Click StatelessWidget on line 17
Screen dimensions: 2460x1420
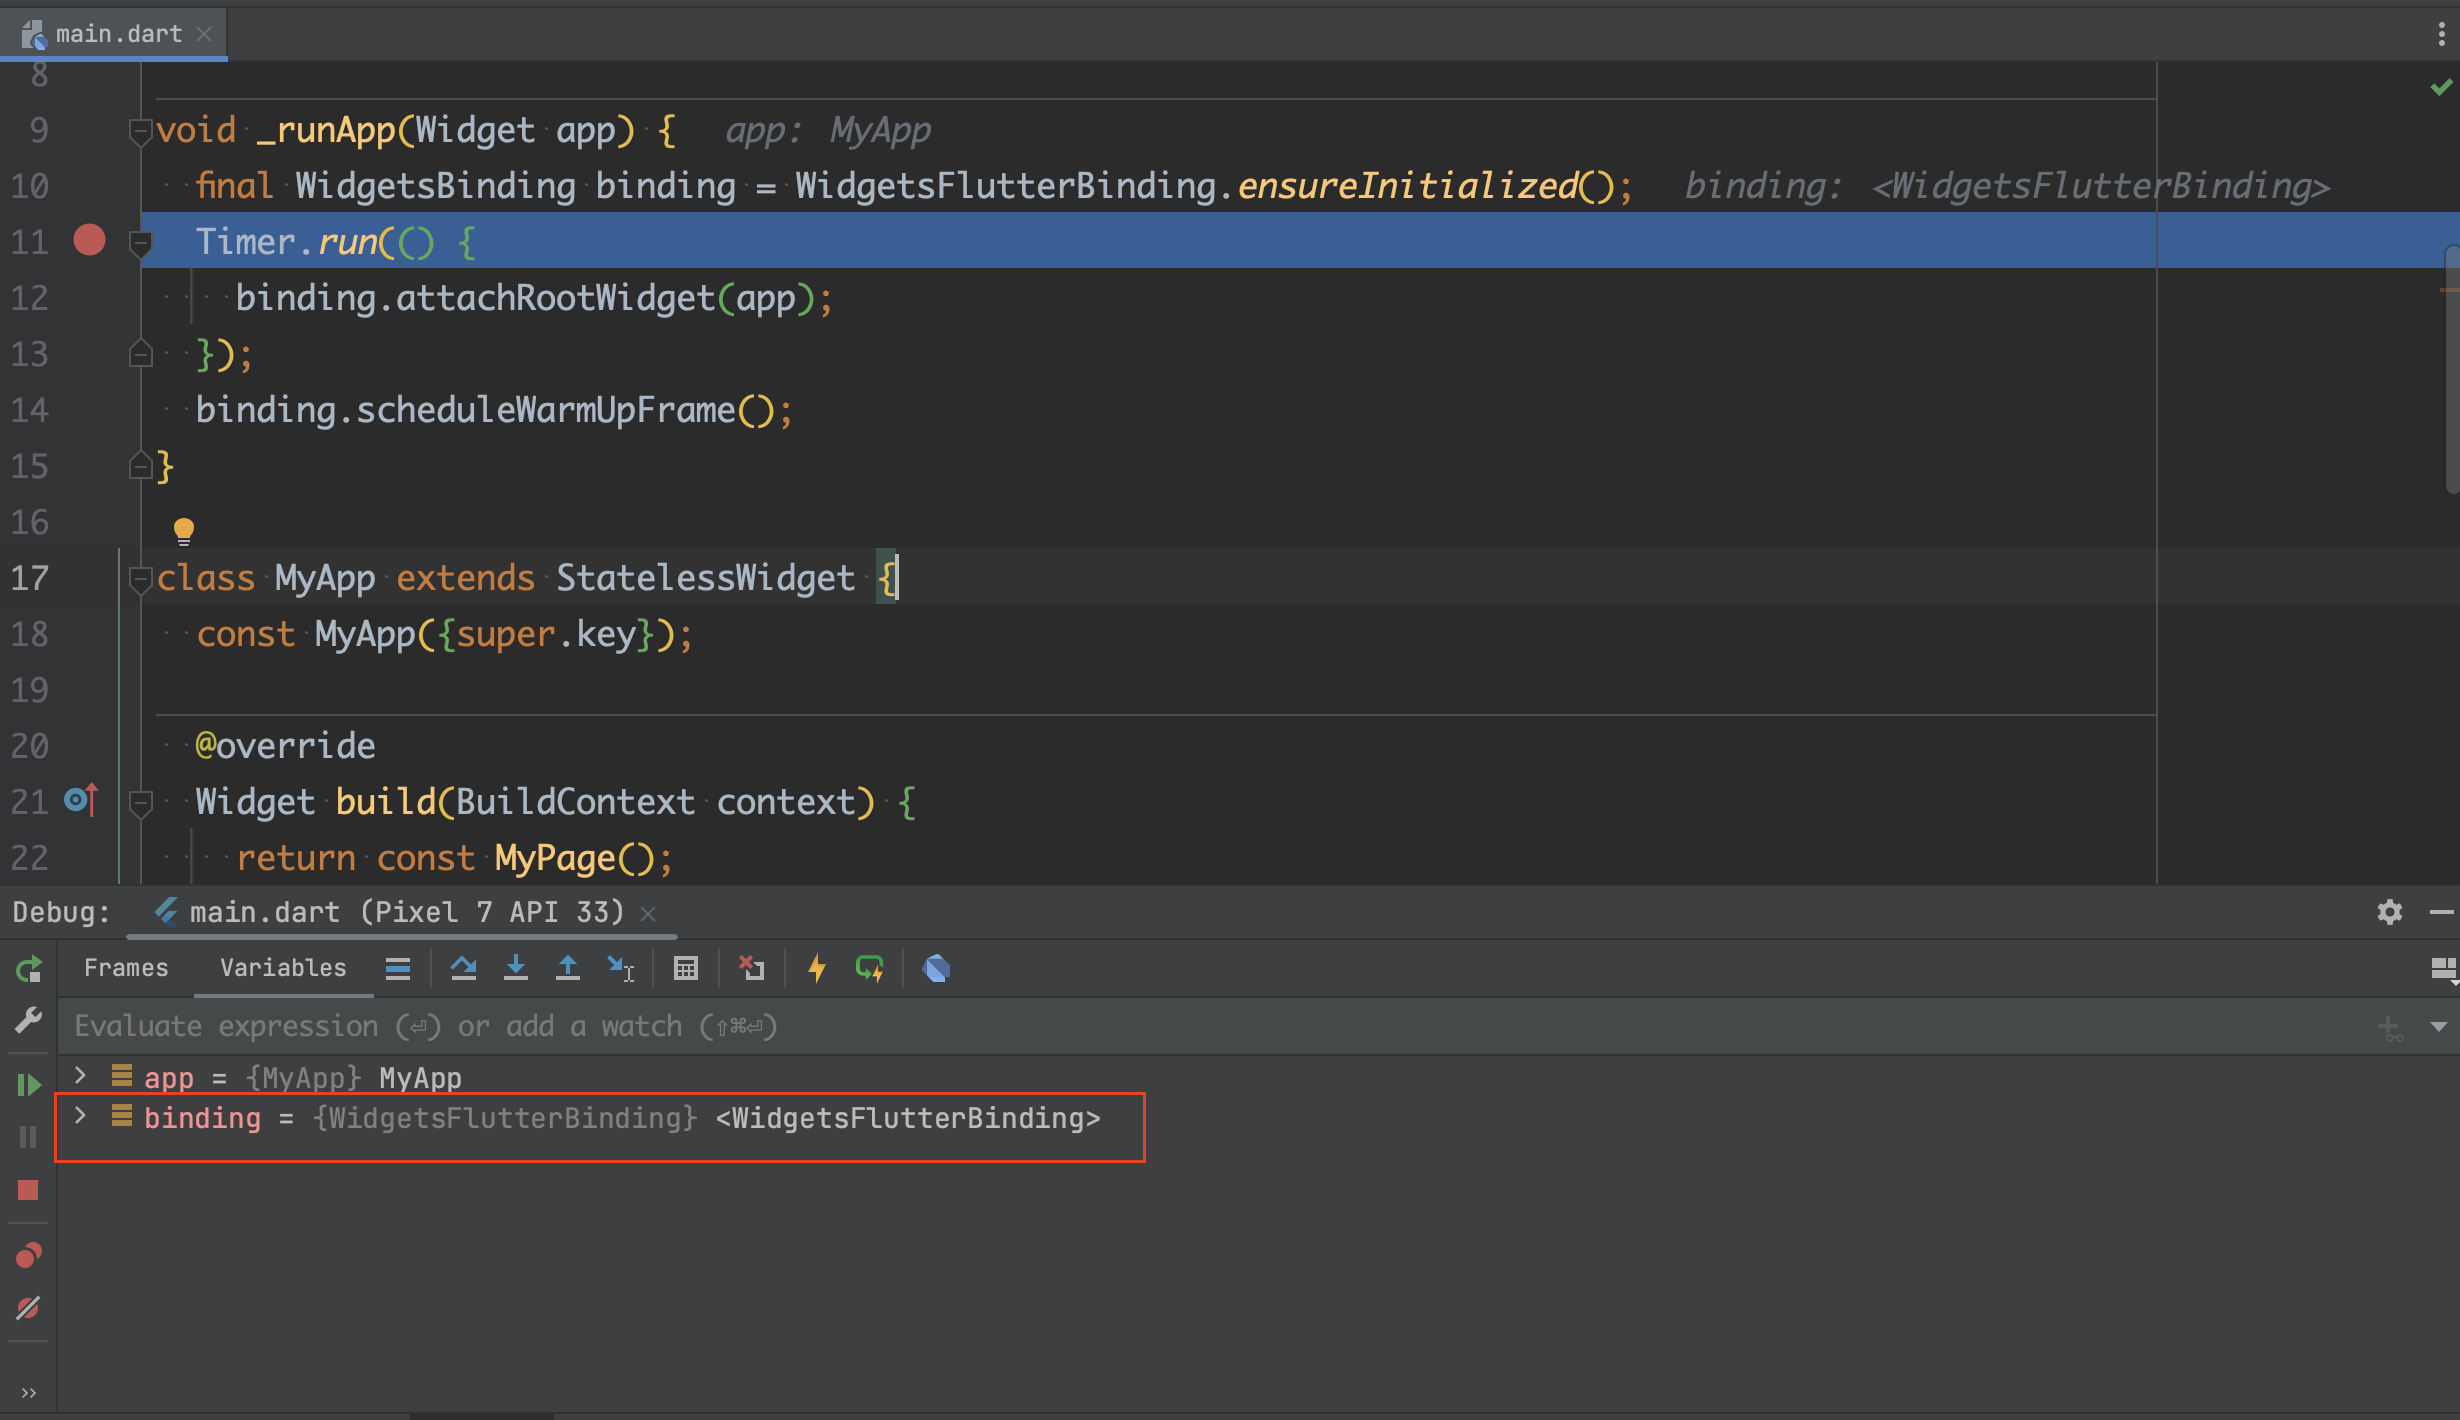pos(705,578)
